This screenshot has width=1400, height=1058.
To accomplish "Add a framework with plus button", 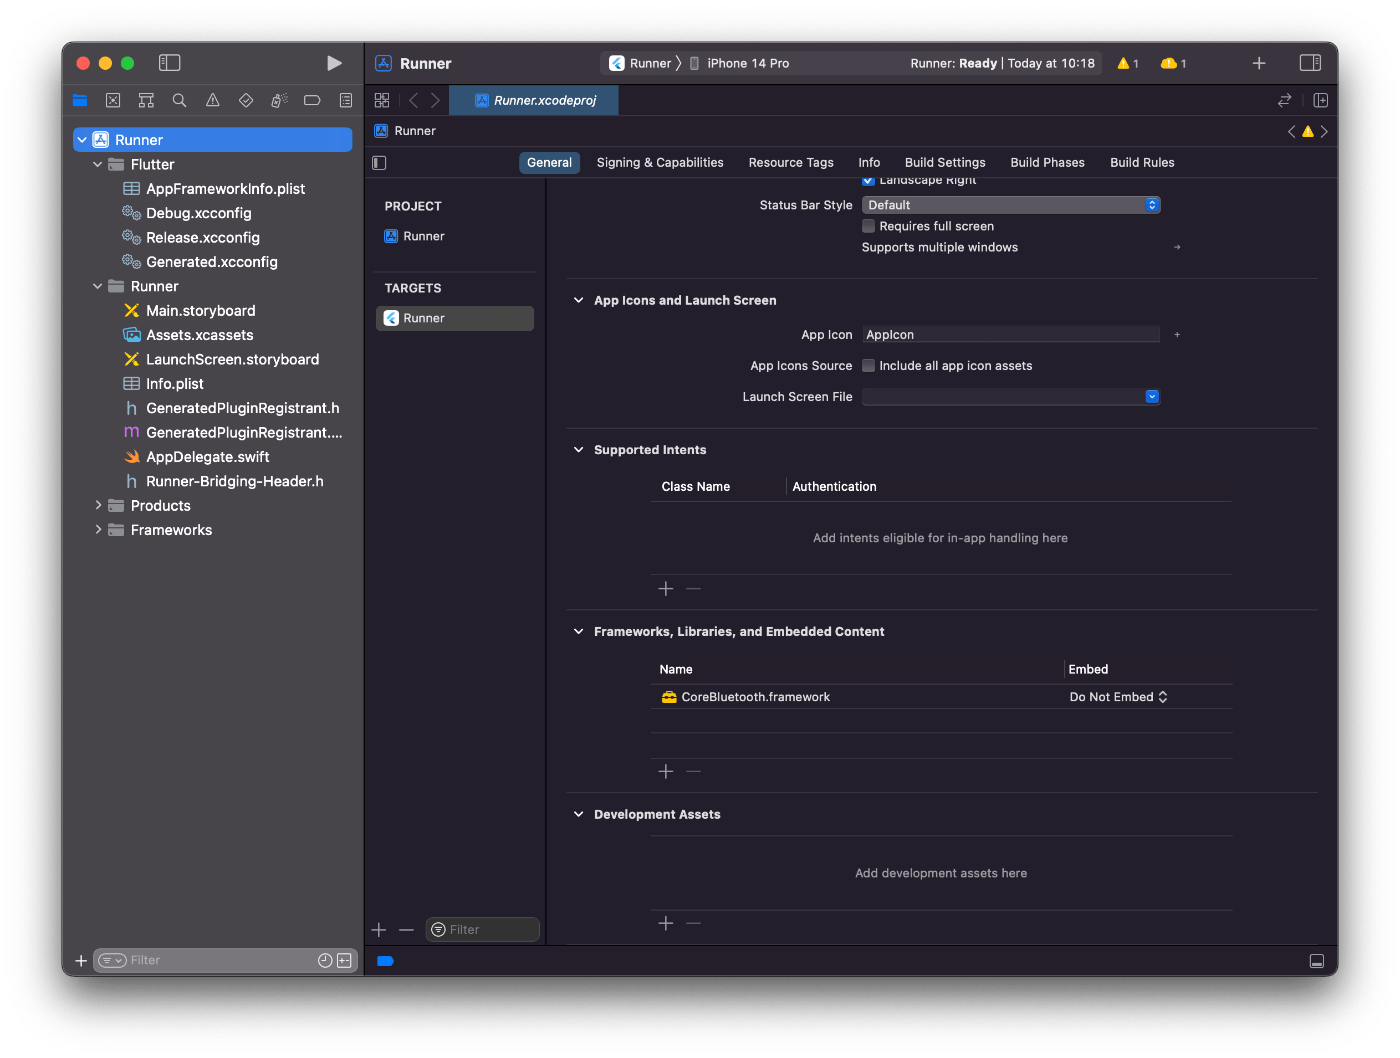I will click(x=666, y=772).
